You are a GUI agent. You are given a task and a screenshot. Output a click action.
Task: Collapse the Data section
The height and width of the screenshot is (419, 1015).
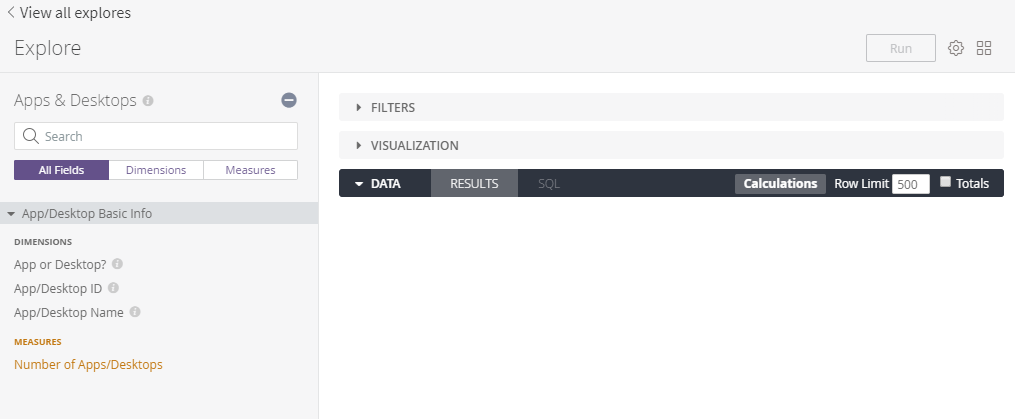(359, 184)
